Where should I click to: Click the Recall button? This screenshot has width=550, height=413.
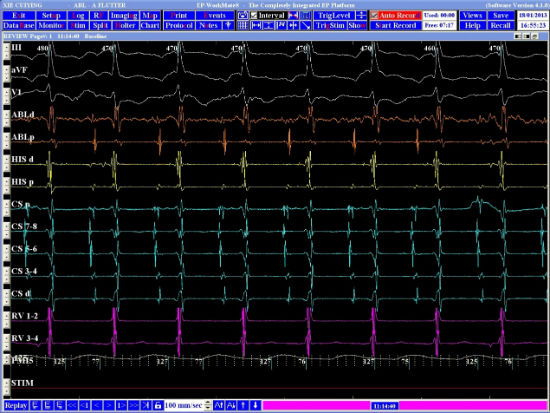[x=500, y=26]
